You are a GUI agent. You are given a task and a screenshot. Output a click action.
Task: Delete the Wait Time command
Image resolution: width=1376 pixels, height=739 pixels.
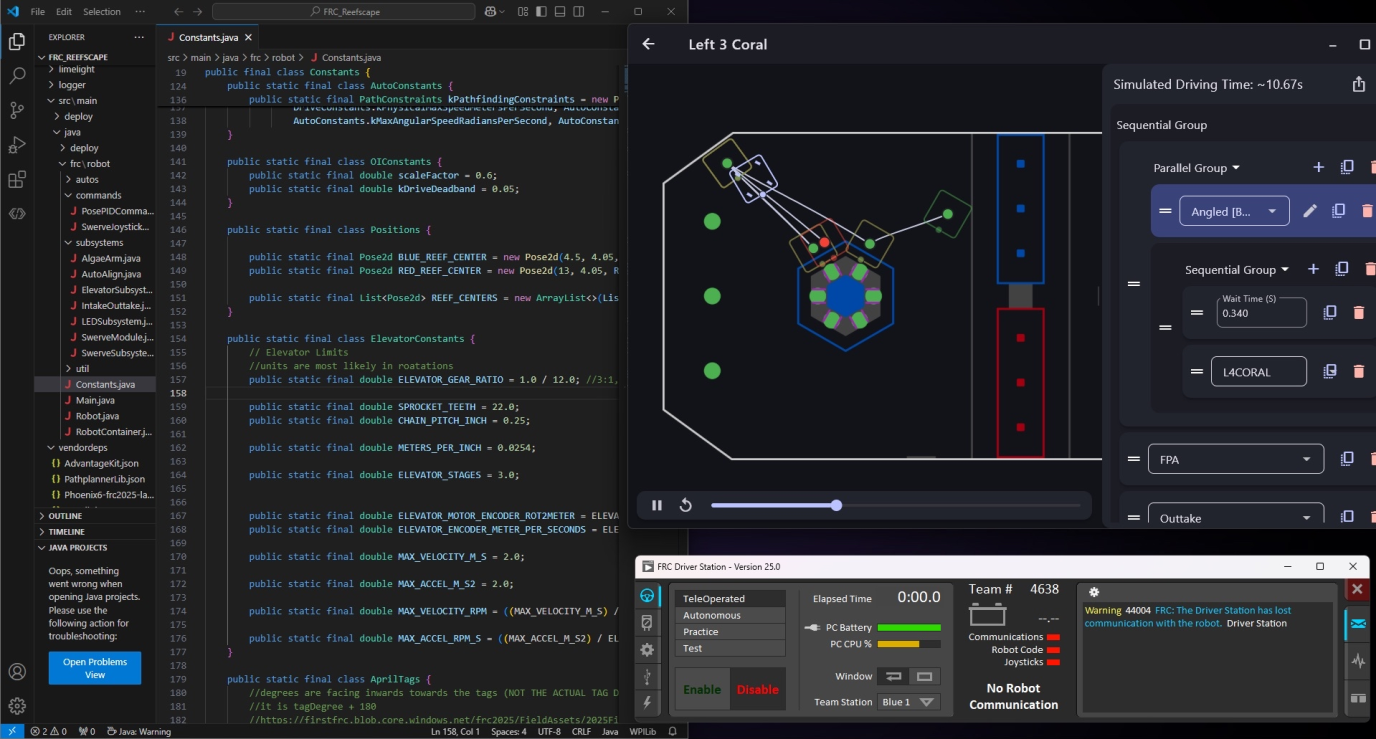point(1358,313)
